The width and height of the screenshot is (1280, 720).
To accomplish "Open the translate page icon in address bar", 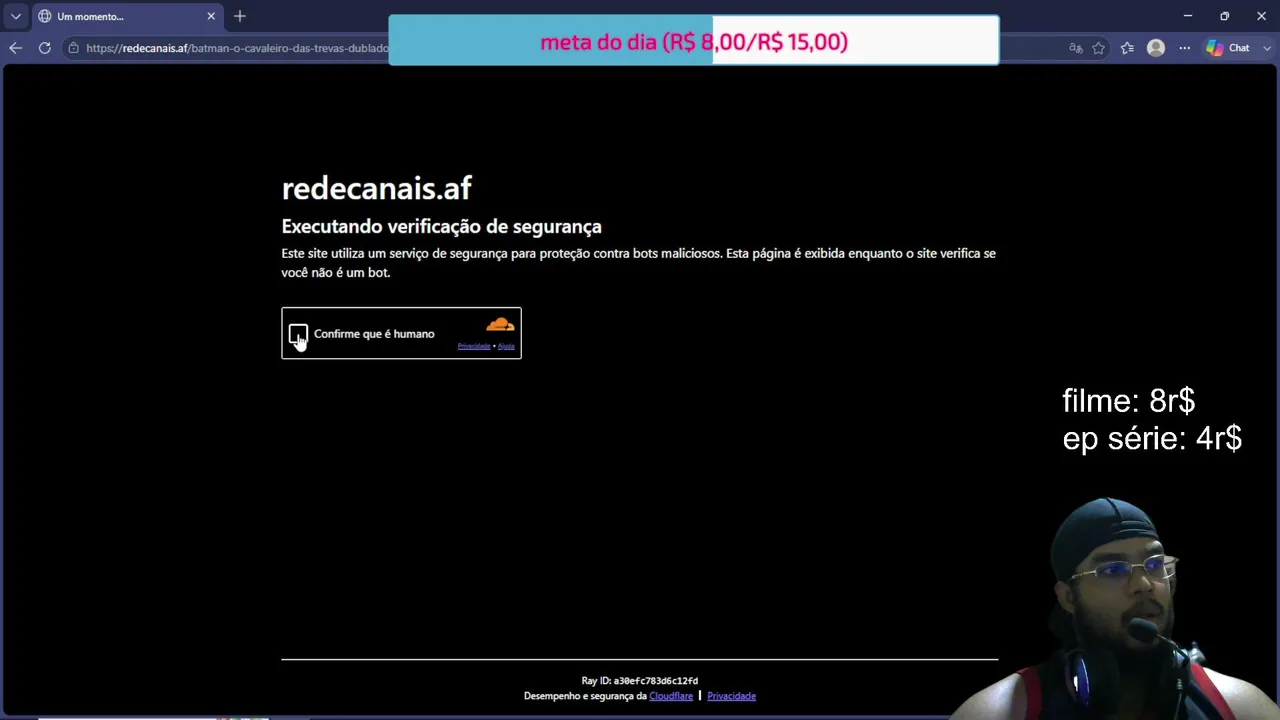I will click(1076, 48).
